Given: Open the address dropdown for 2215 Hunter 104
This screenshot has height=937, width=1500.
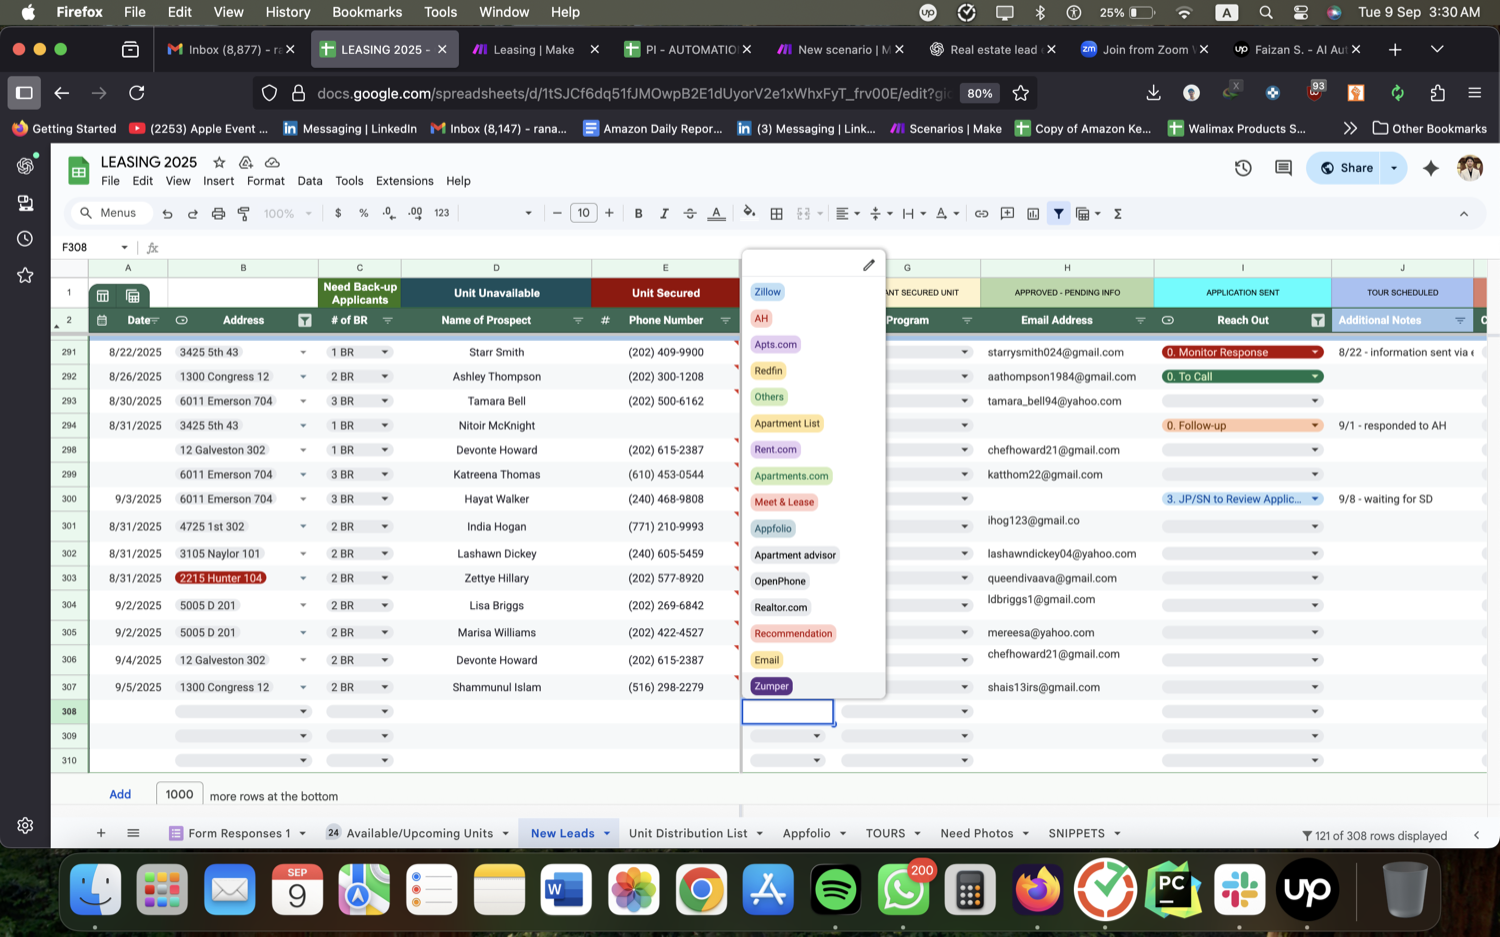Looking at the screenshot, I should (x=303, y=578).
